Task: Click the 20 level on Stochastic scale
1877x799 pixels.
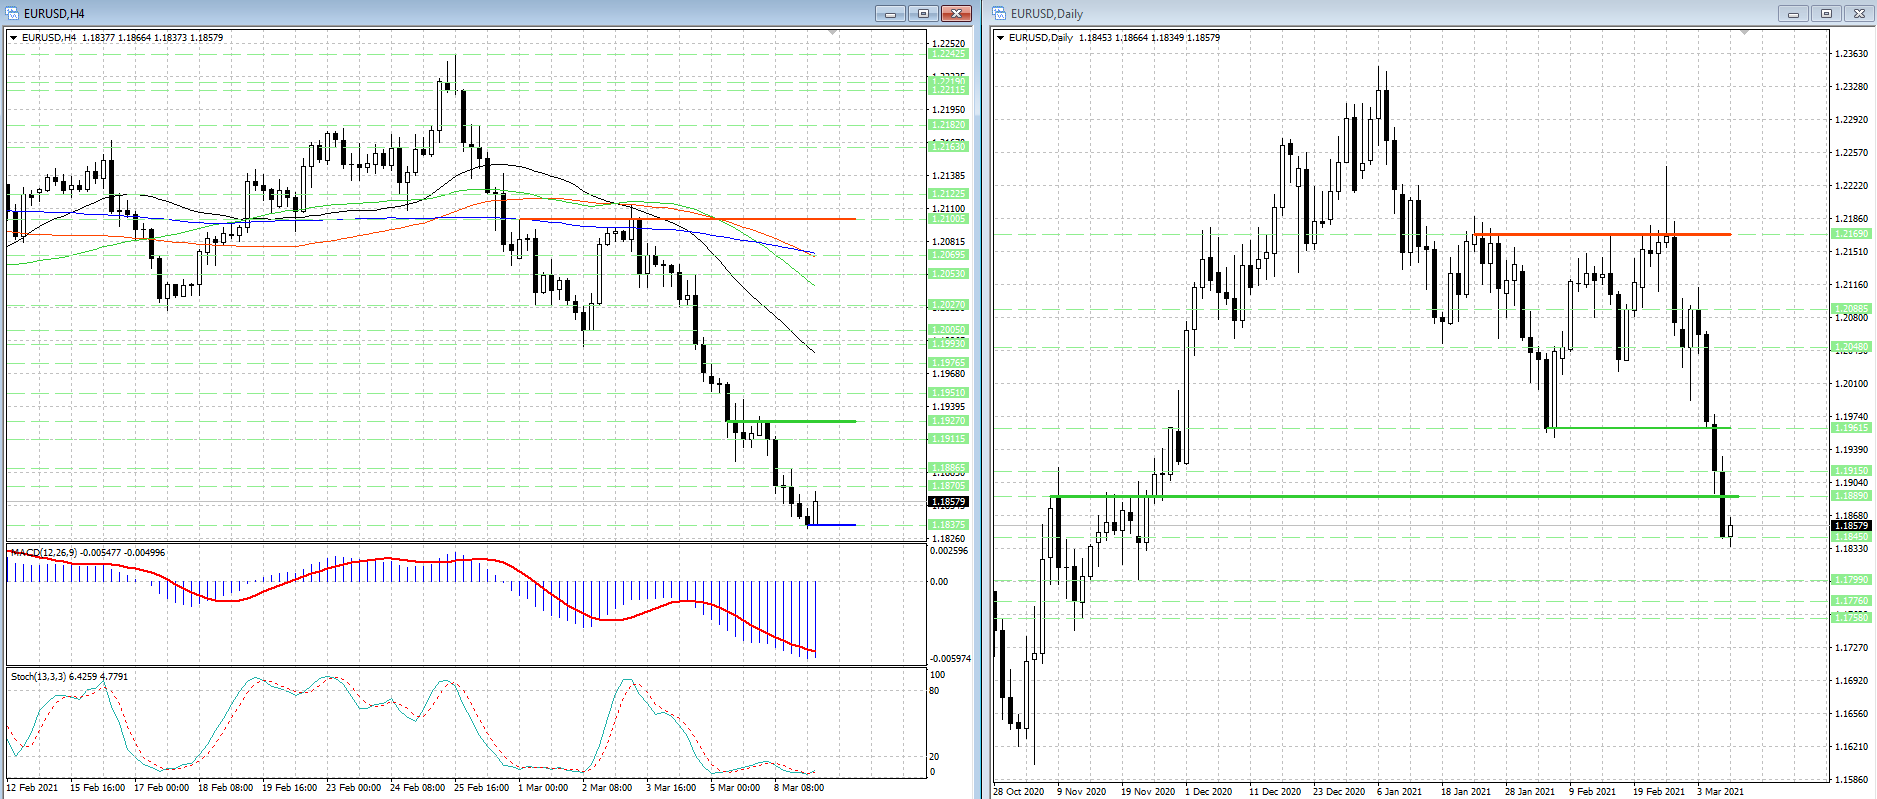Action: pyautogui.click(x=935, y=757)
